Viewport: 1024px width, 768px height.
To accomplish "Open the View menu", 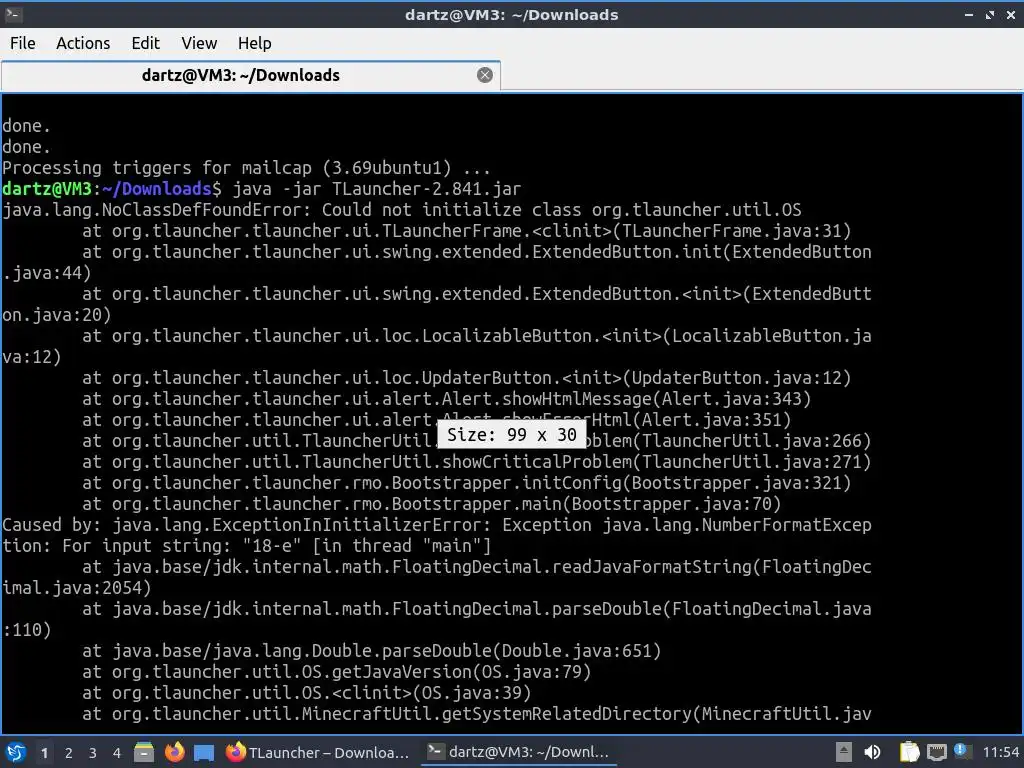I will 199,43.
